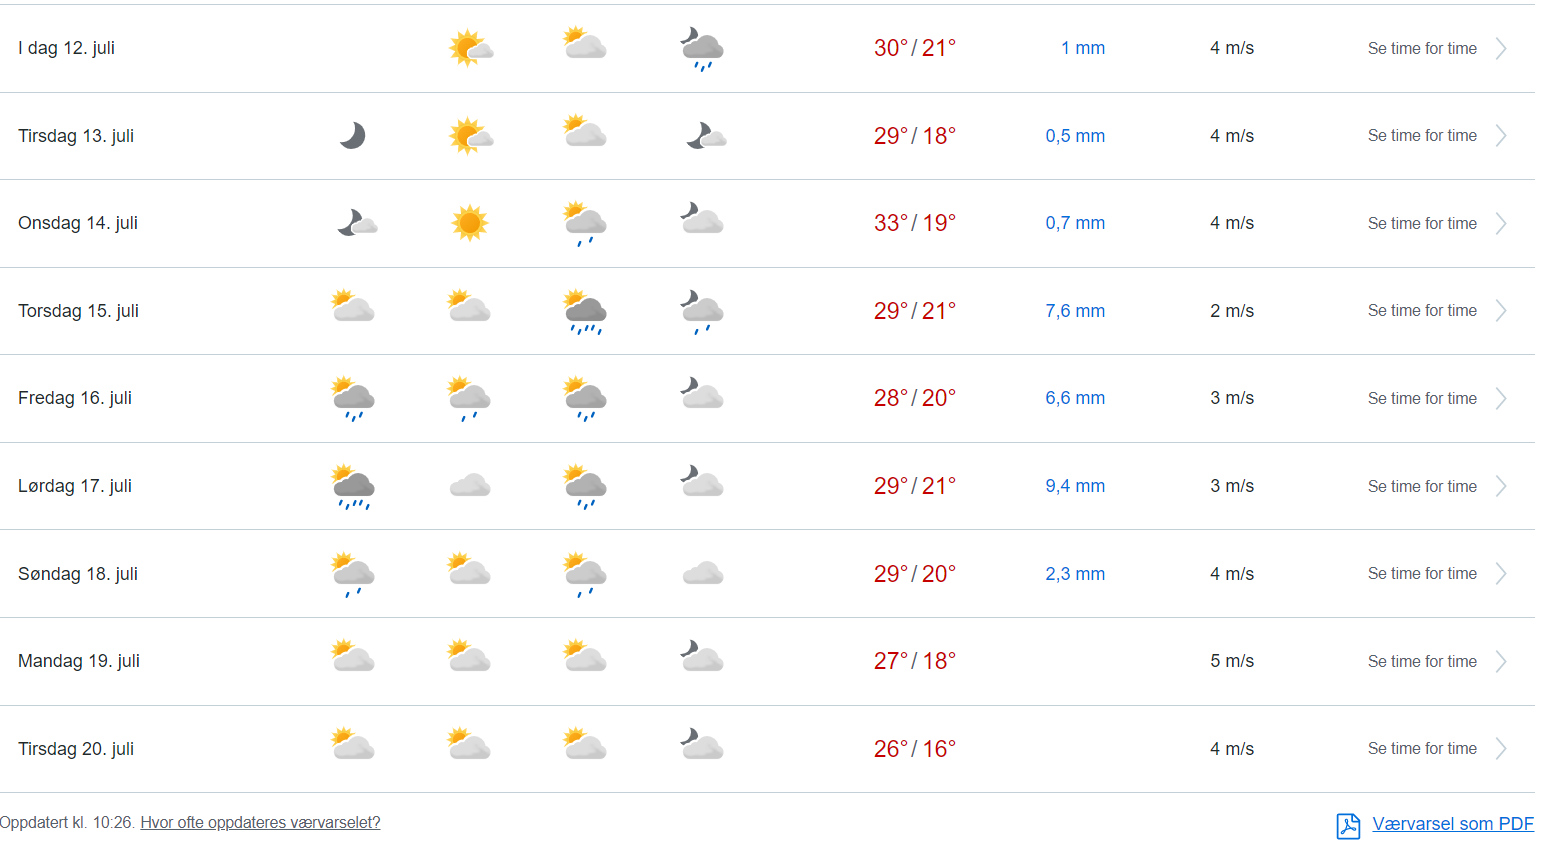Image resolution: width=1545 pixels, height=846 pixels.
Task: Click the plain cloud icon on Søndag 18. juli
Action: (x=702, y=574)
